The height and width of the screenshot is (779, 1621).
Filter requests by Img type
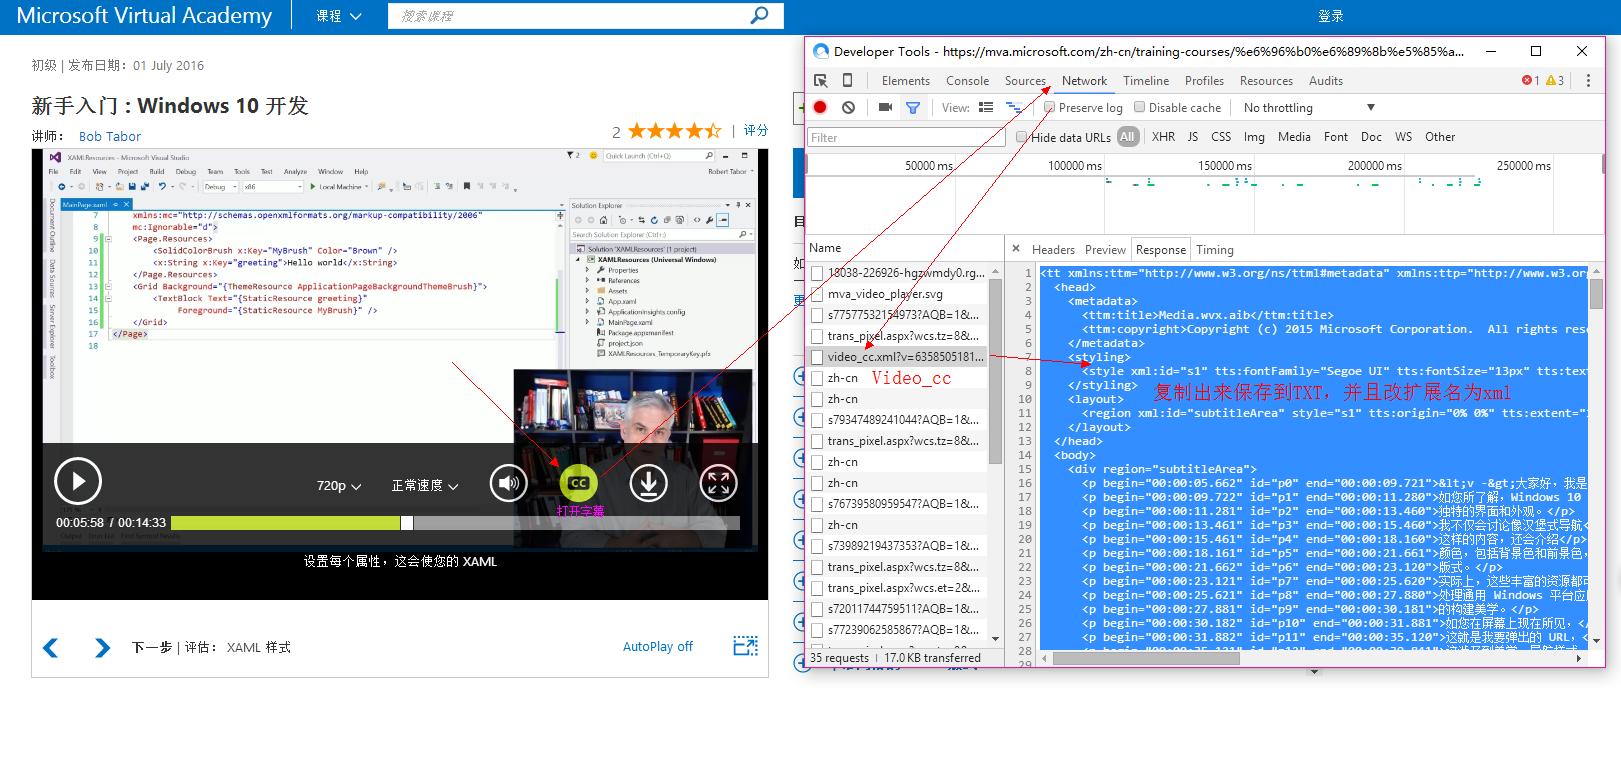click(x=1254, y=137)
